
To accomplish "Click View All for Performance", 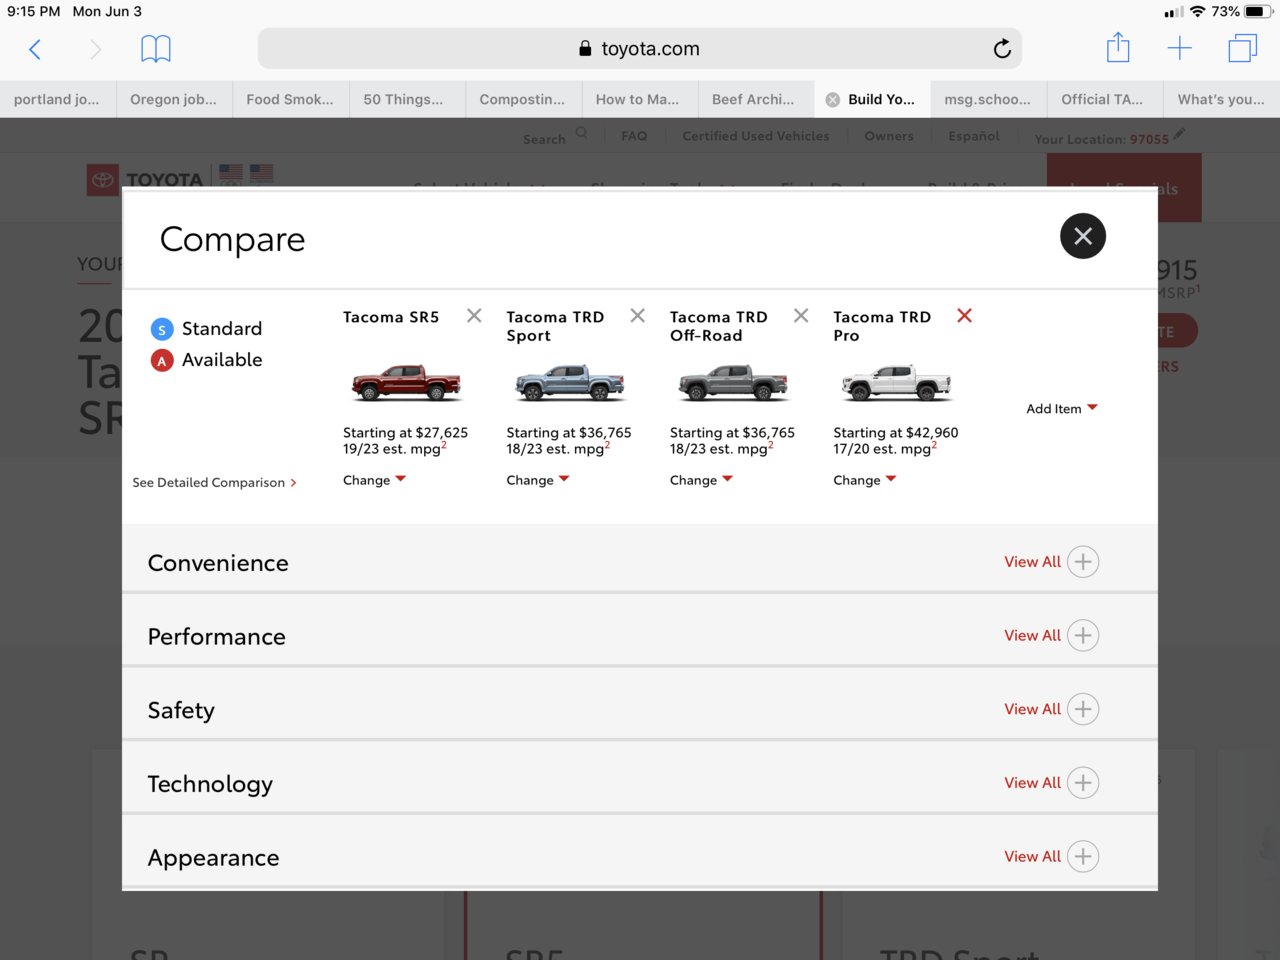I will tap(1032, 636).
